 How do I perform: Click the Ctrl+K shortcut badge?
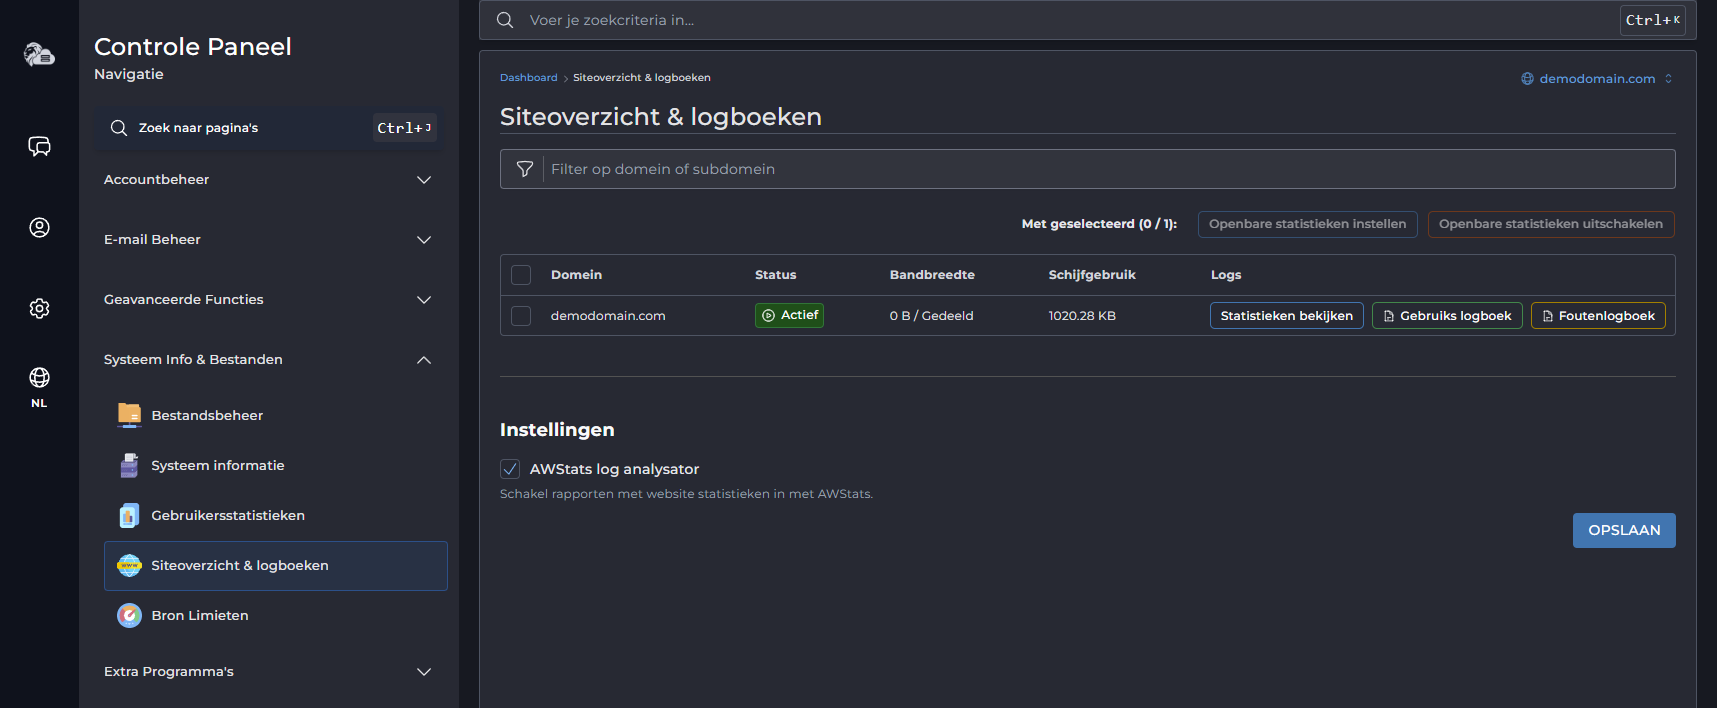(x=1652, y=20)
